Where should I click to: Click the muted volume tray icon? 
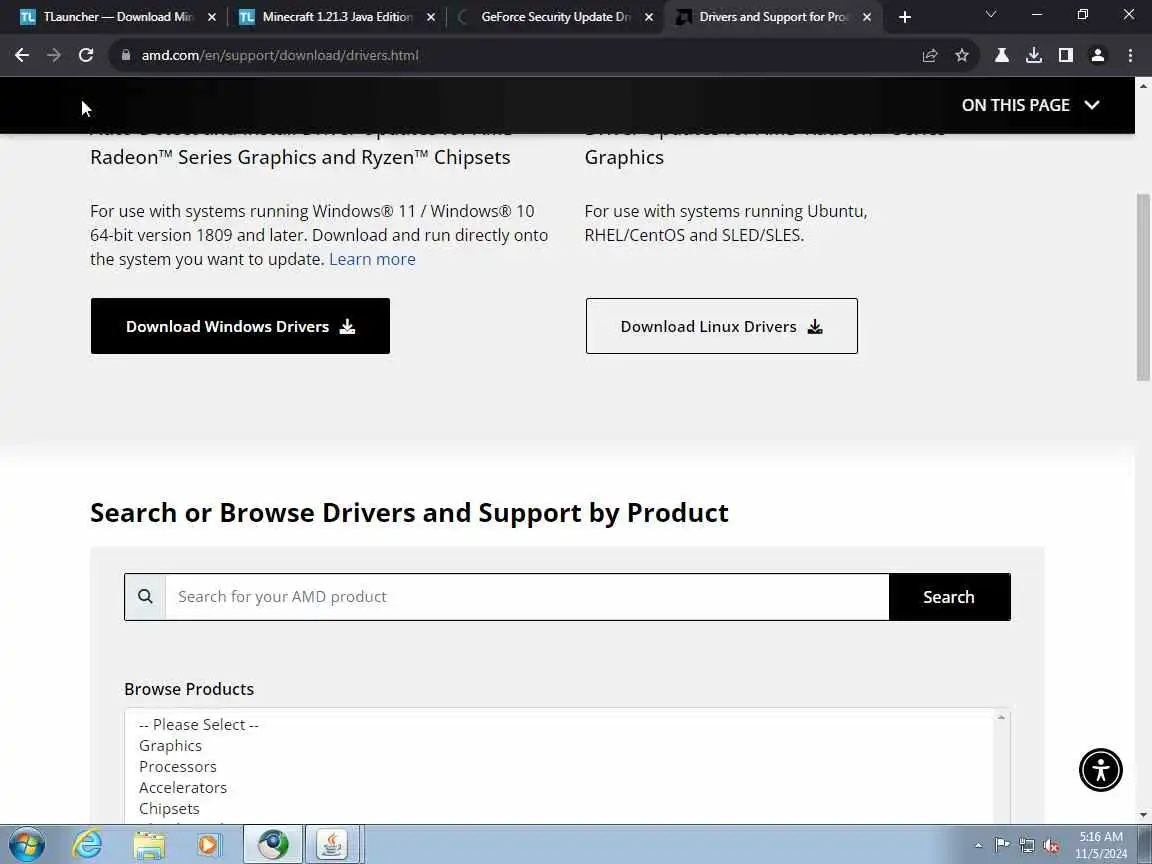(1051, 846)
